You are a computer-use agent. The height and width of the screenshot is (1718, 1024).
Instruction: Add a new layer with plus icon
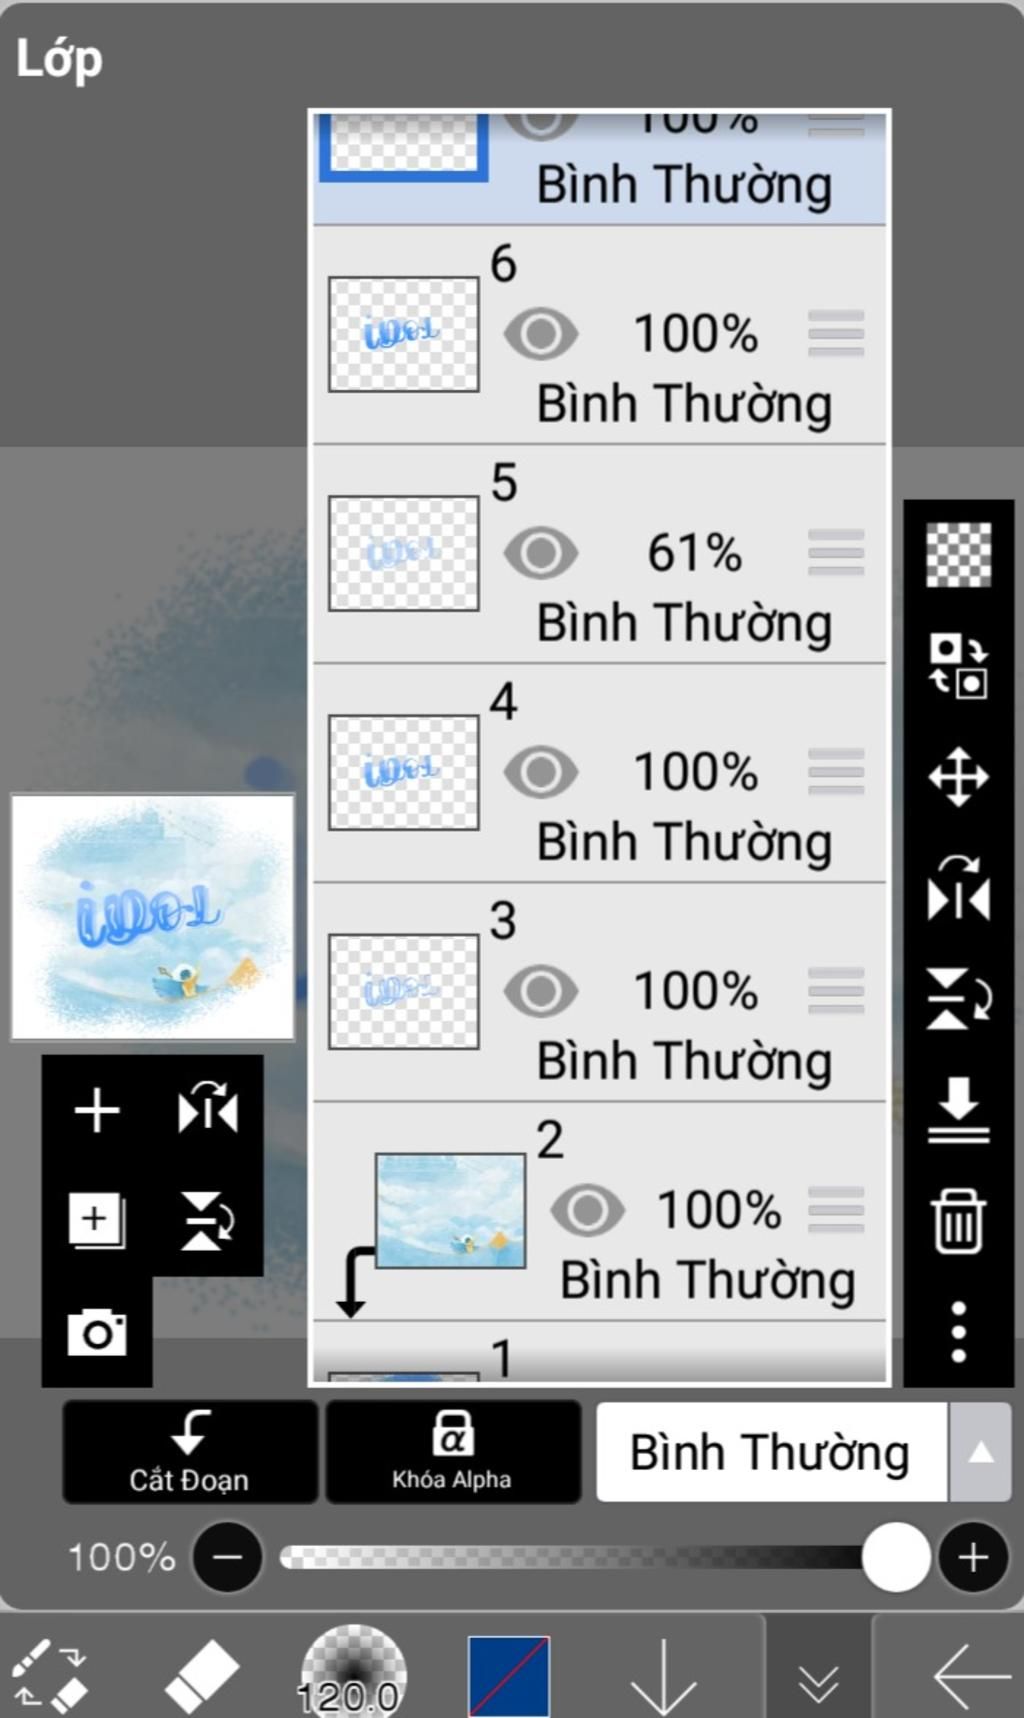coord(97,1111)
